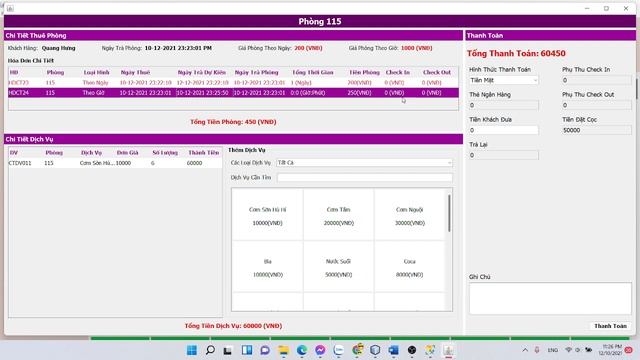The image size is (640, 360).
Task: Click the Trả Lại field
Action: (x=504, y=155)
